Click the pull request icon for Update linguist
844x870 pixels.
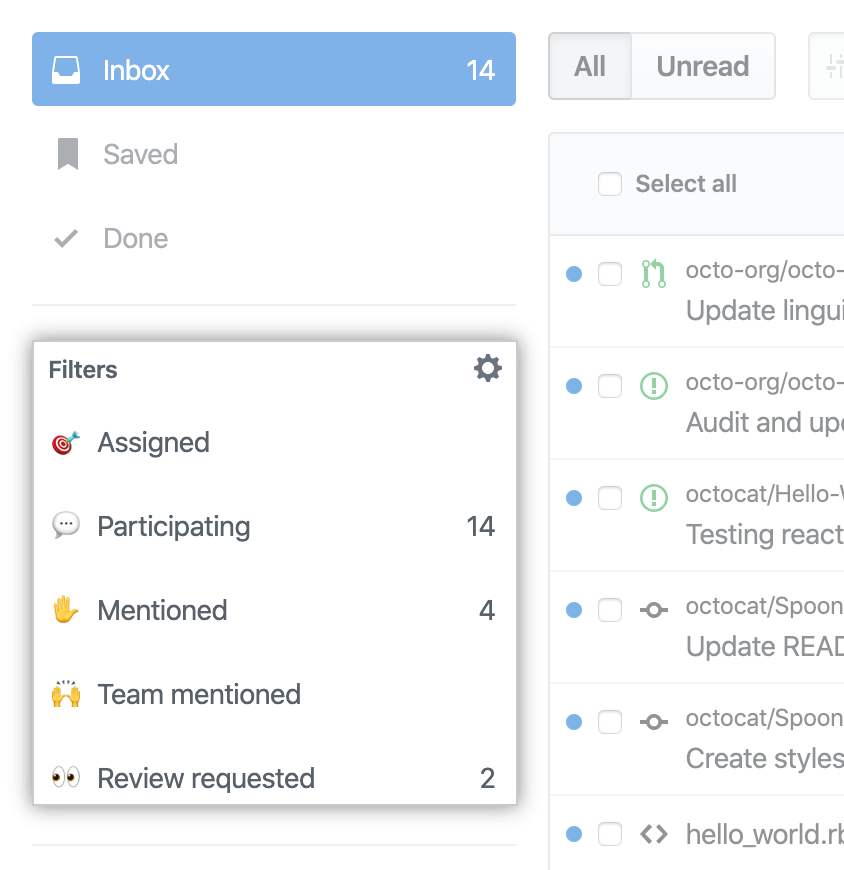click(x=653, y=274)
